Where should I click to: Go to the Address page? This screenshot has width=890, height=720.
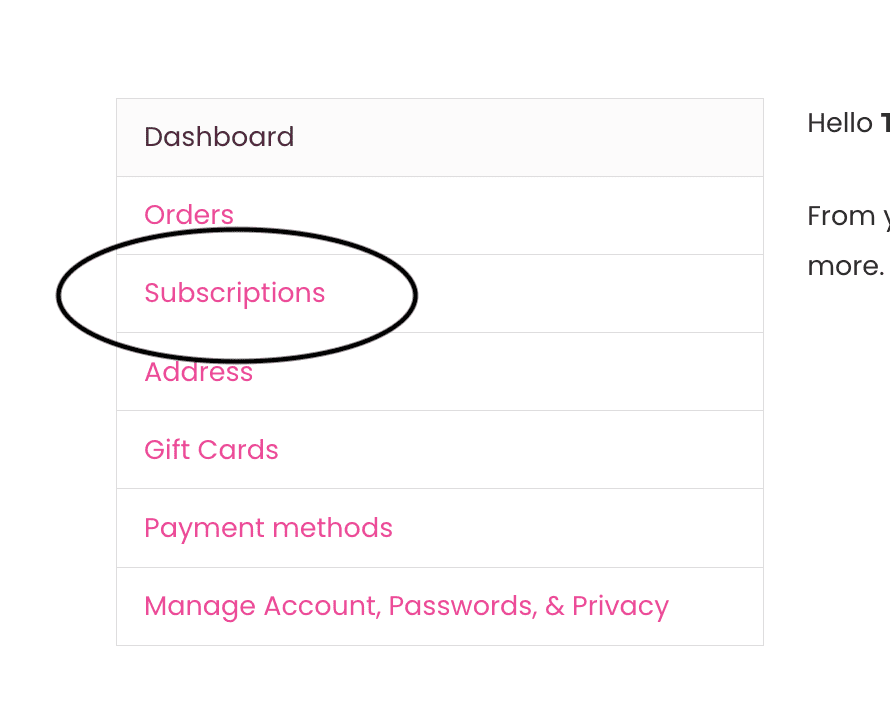click(198, 372)
